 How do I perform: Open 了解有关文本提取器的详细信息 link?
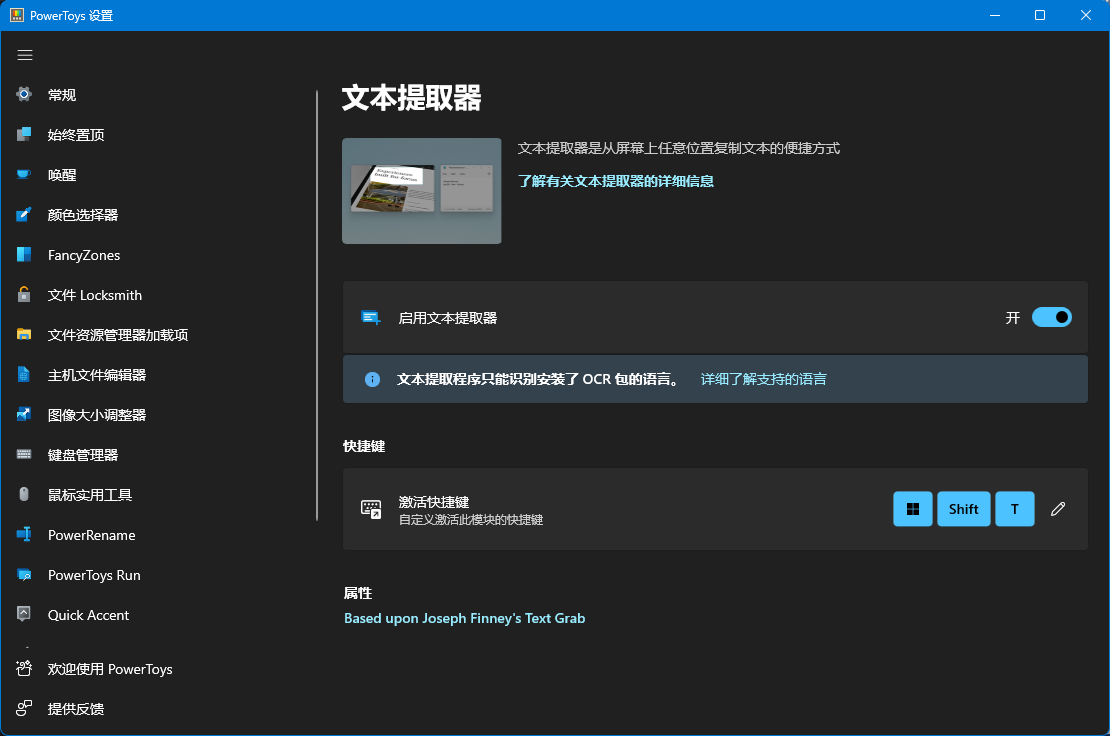pyautogui.click(x=616, y=181)
